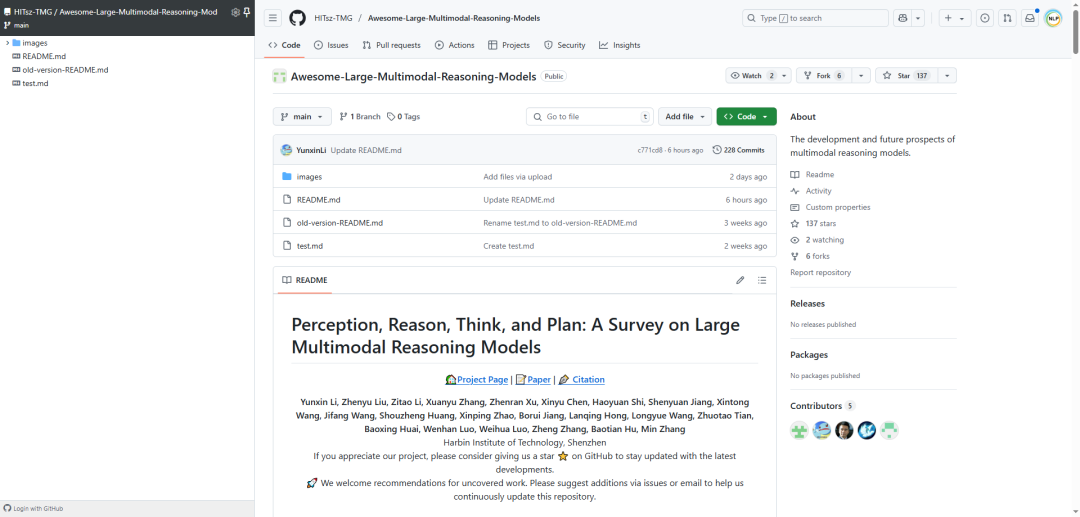
Task: Open 'Rename test.md to old-version-README.md' commit message
Action: pos(560,223)
